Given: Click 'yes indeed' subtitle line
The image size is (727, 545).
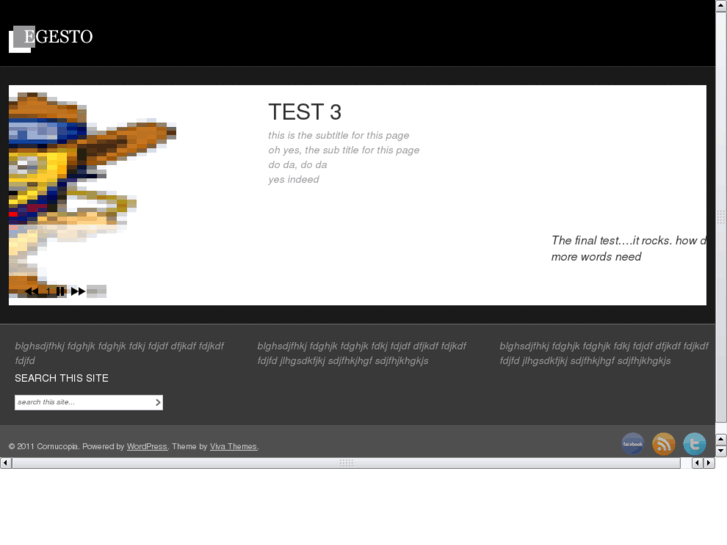Looking at the screenshot, I should pos(293,180).
